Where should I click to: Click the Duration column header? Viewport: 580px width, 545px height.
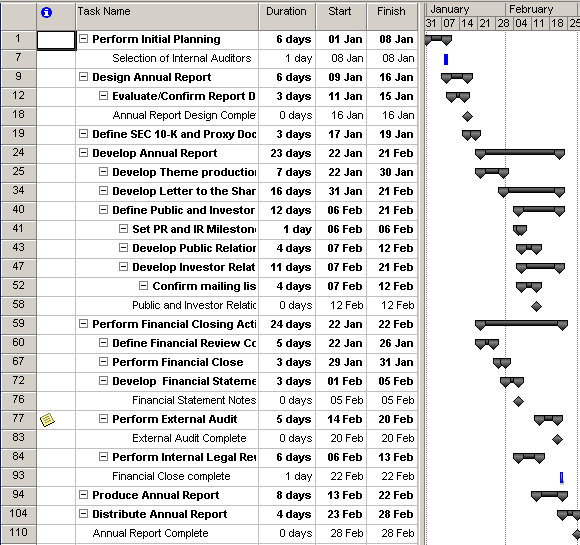(x=287, y=16)
